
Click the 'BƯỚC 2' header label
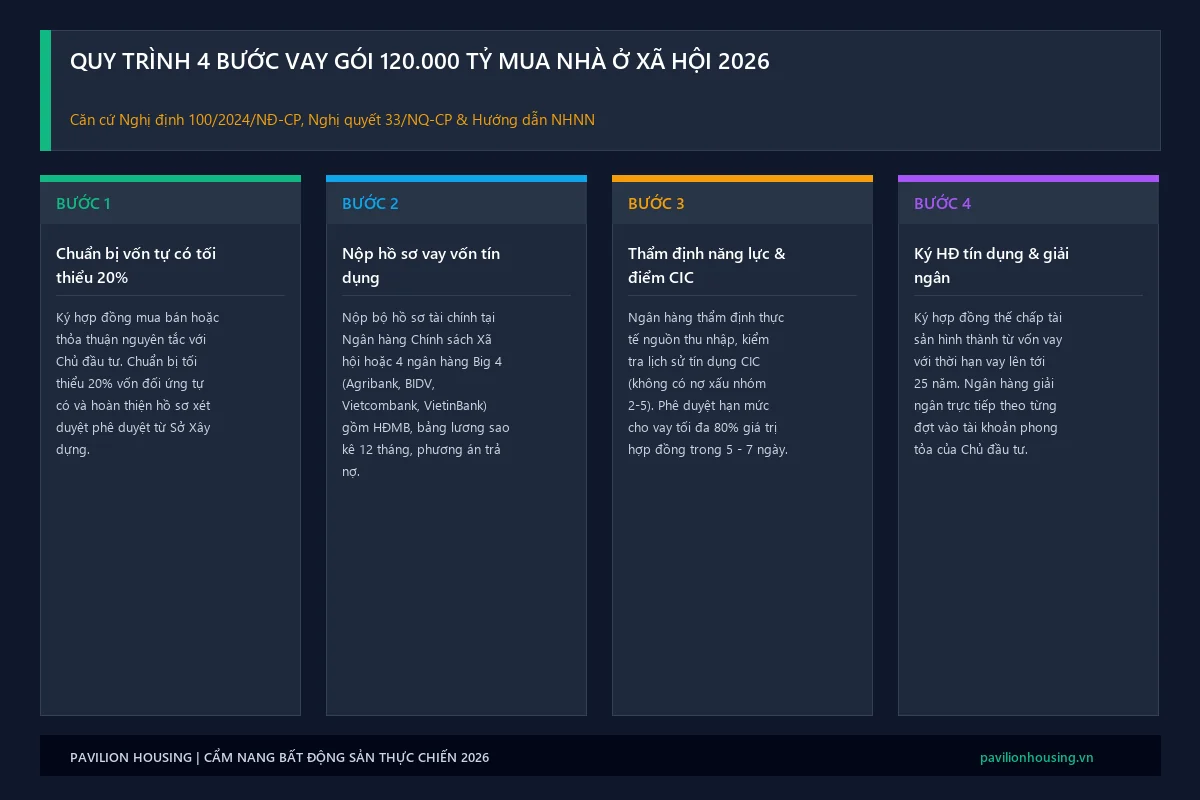[370, 203]
